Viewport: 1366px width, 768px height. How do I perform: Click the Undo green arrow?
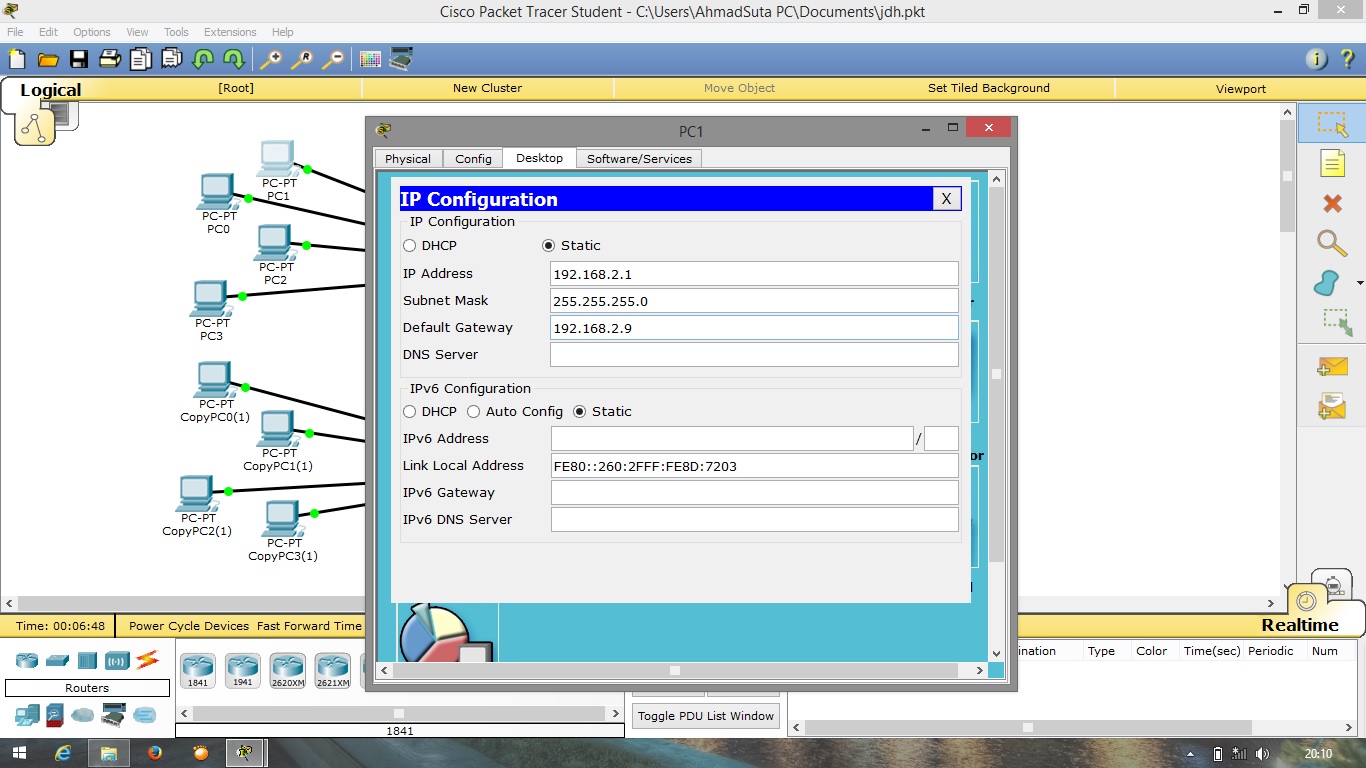(x=203, y=59)
